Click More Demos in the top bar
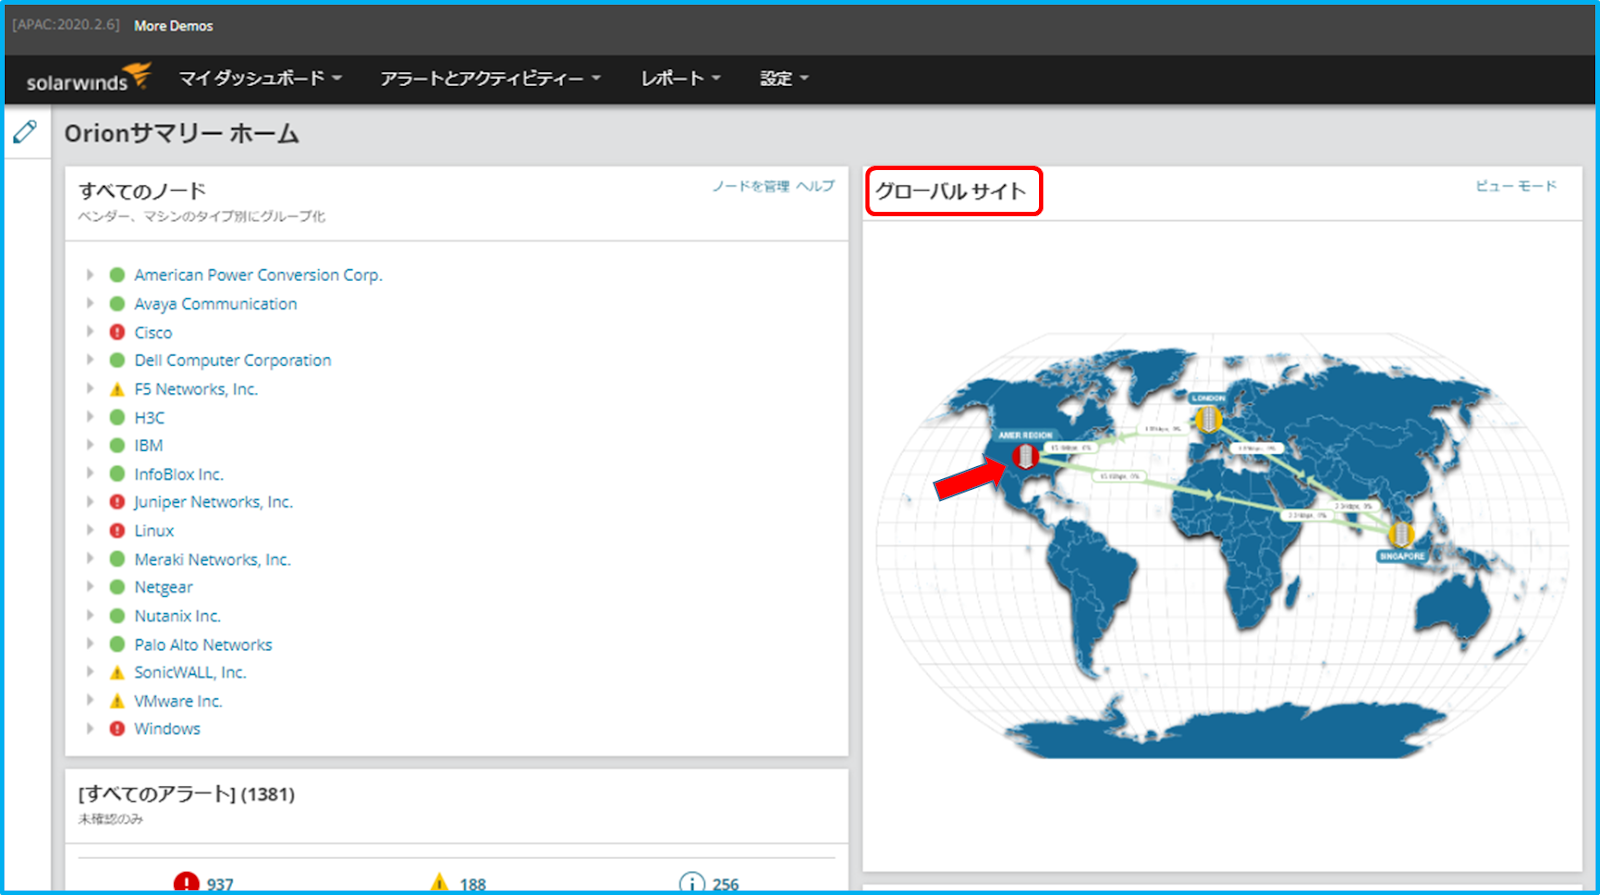 (174, 26)
